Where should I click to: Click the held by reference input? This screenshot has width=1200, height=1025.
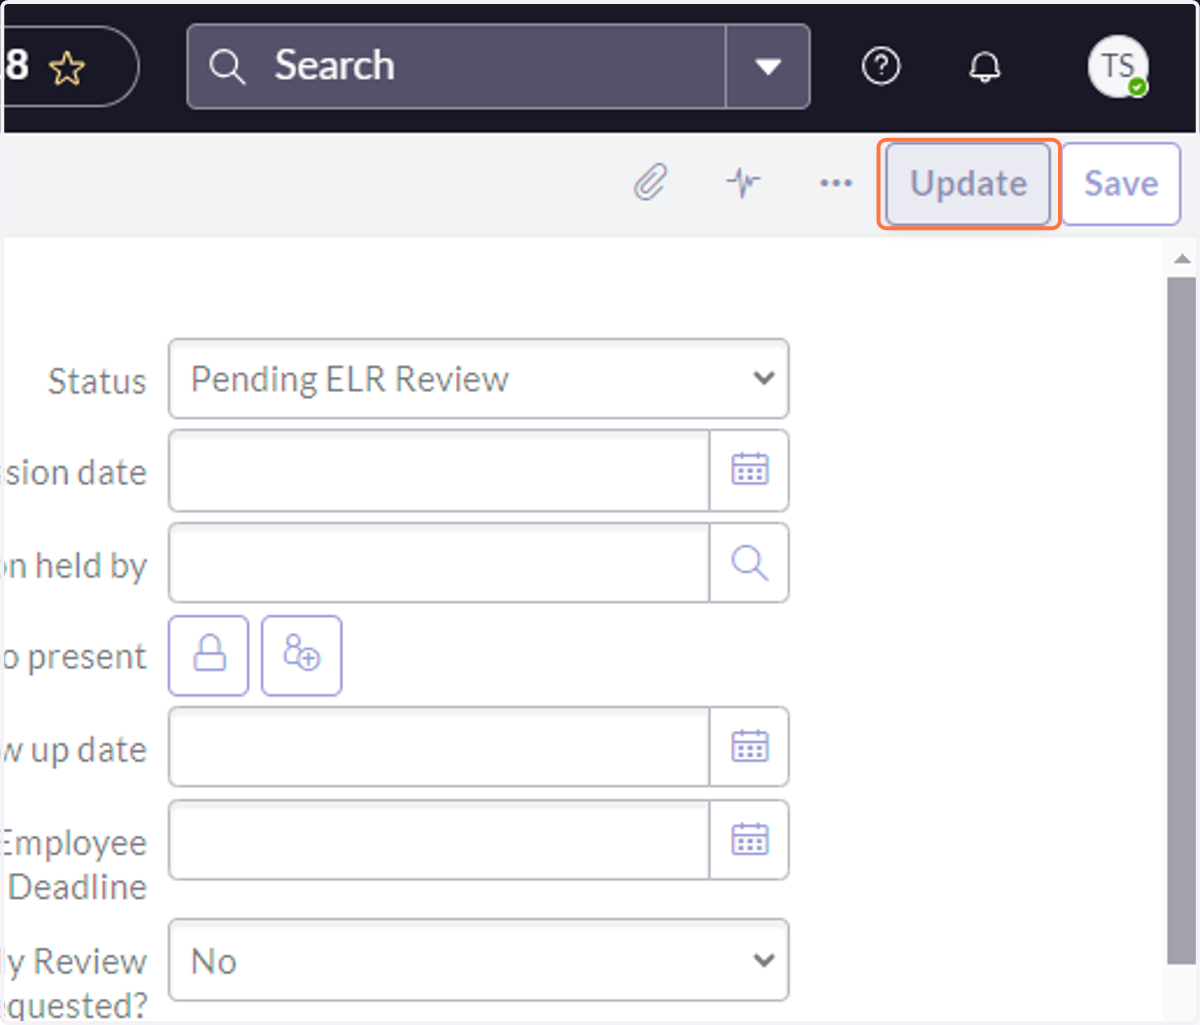439,563
